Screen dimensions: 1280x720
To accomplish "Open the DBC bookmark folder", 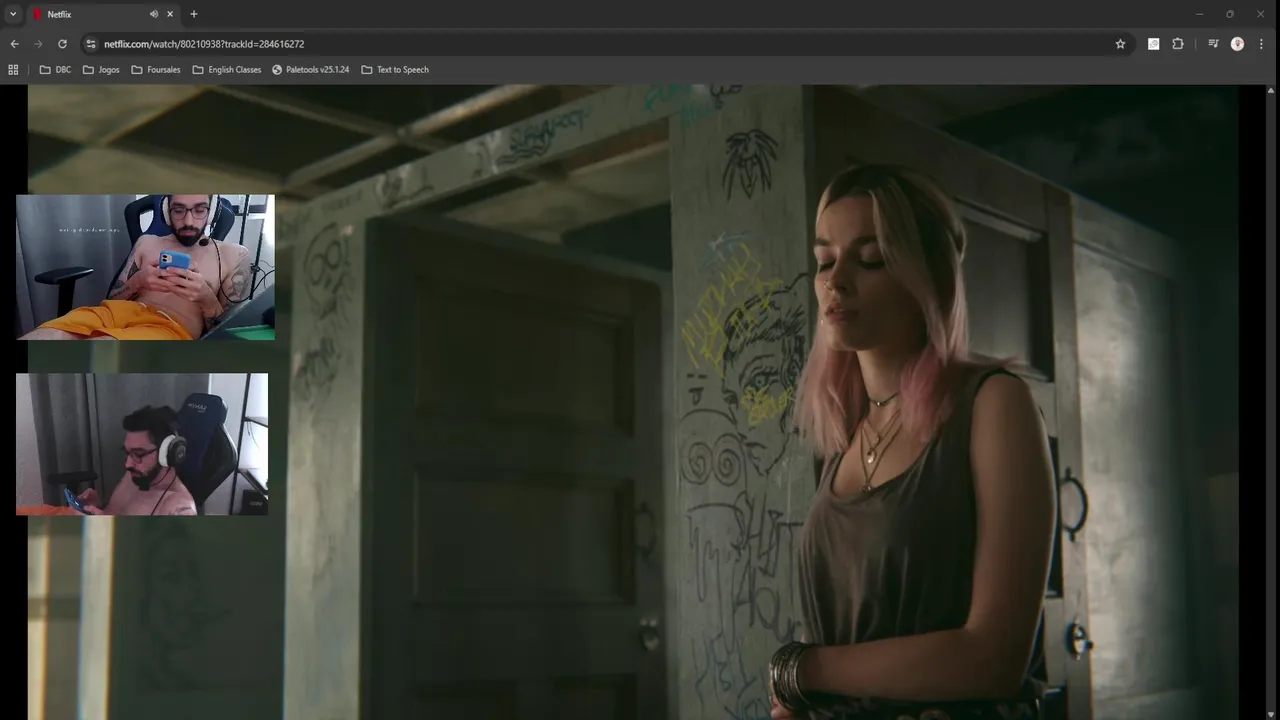I will [55, 70].
